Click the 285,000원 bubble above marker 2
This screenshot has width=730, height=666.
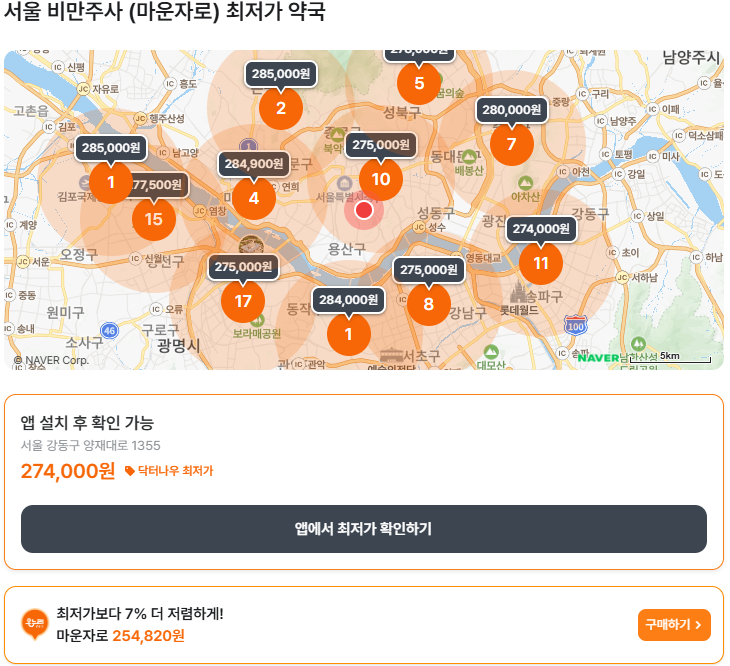click(281, 74)
